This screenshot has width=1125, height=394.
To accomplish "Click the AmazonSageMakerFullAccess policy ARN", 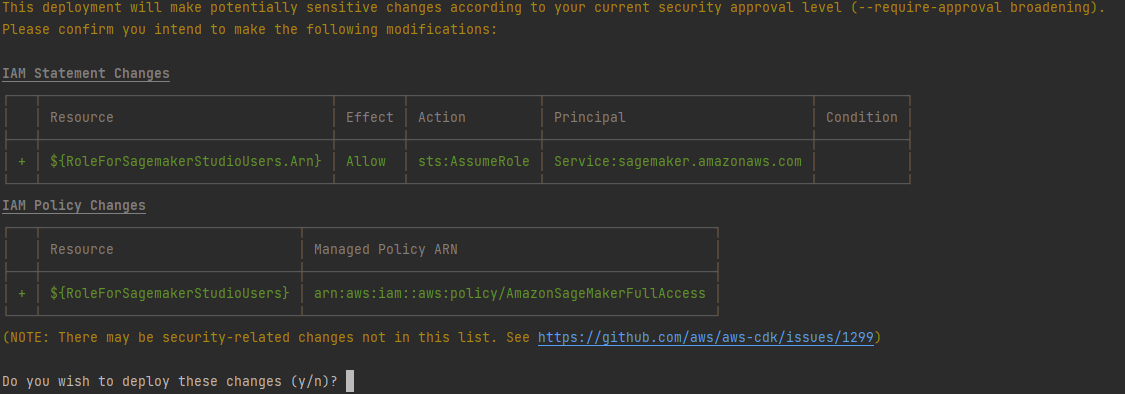I will pyautogui.click(x=510, y=294).
